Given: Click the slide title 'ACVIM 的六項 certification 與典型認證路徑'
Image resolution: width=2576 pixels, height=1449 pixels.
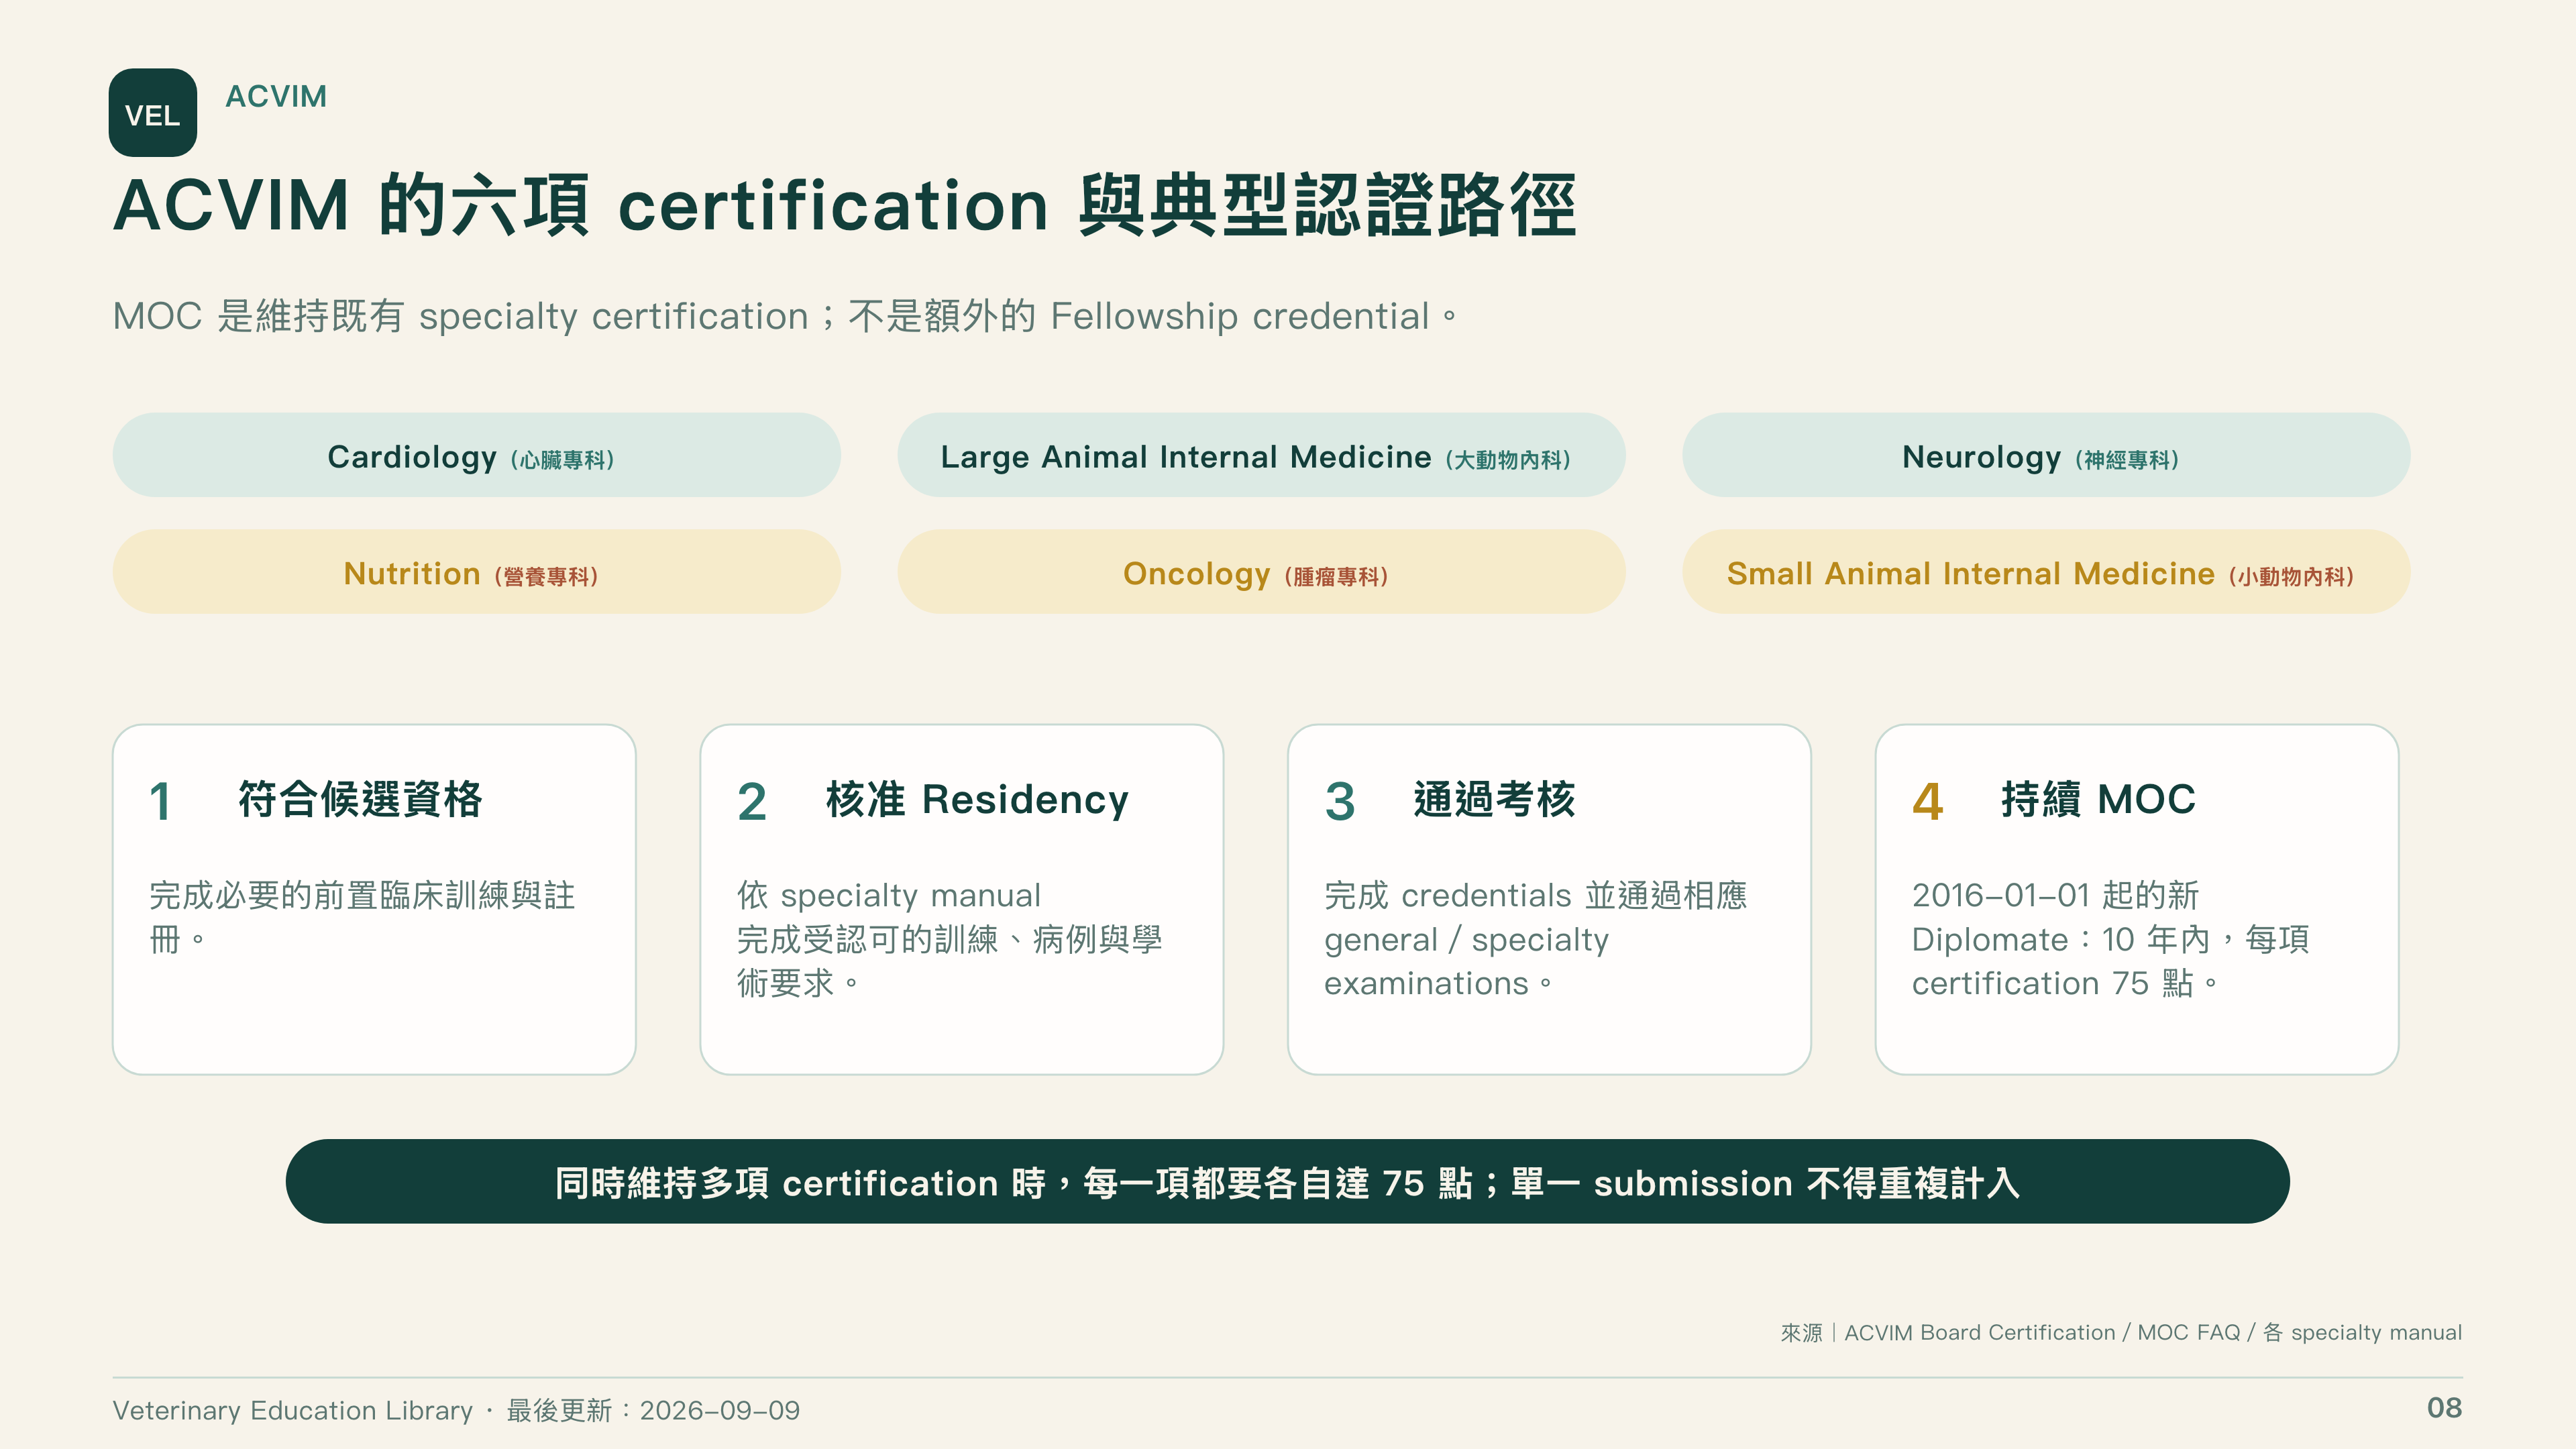Looking at the screenshot, I should pos(845,205).
